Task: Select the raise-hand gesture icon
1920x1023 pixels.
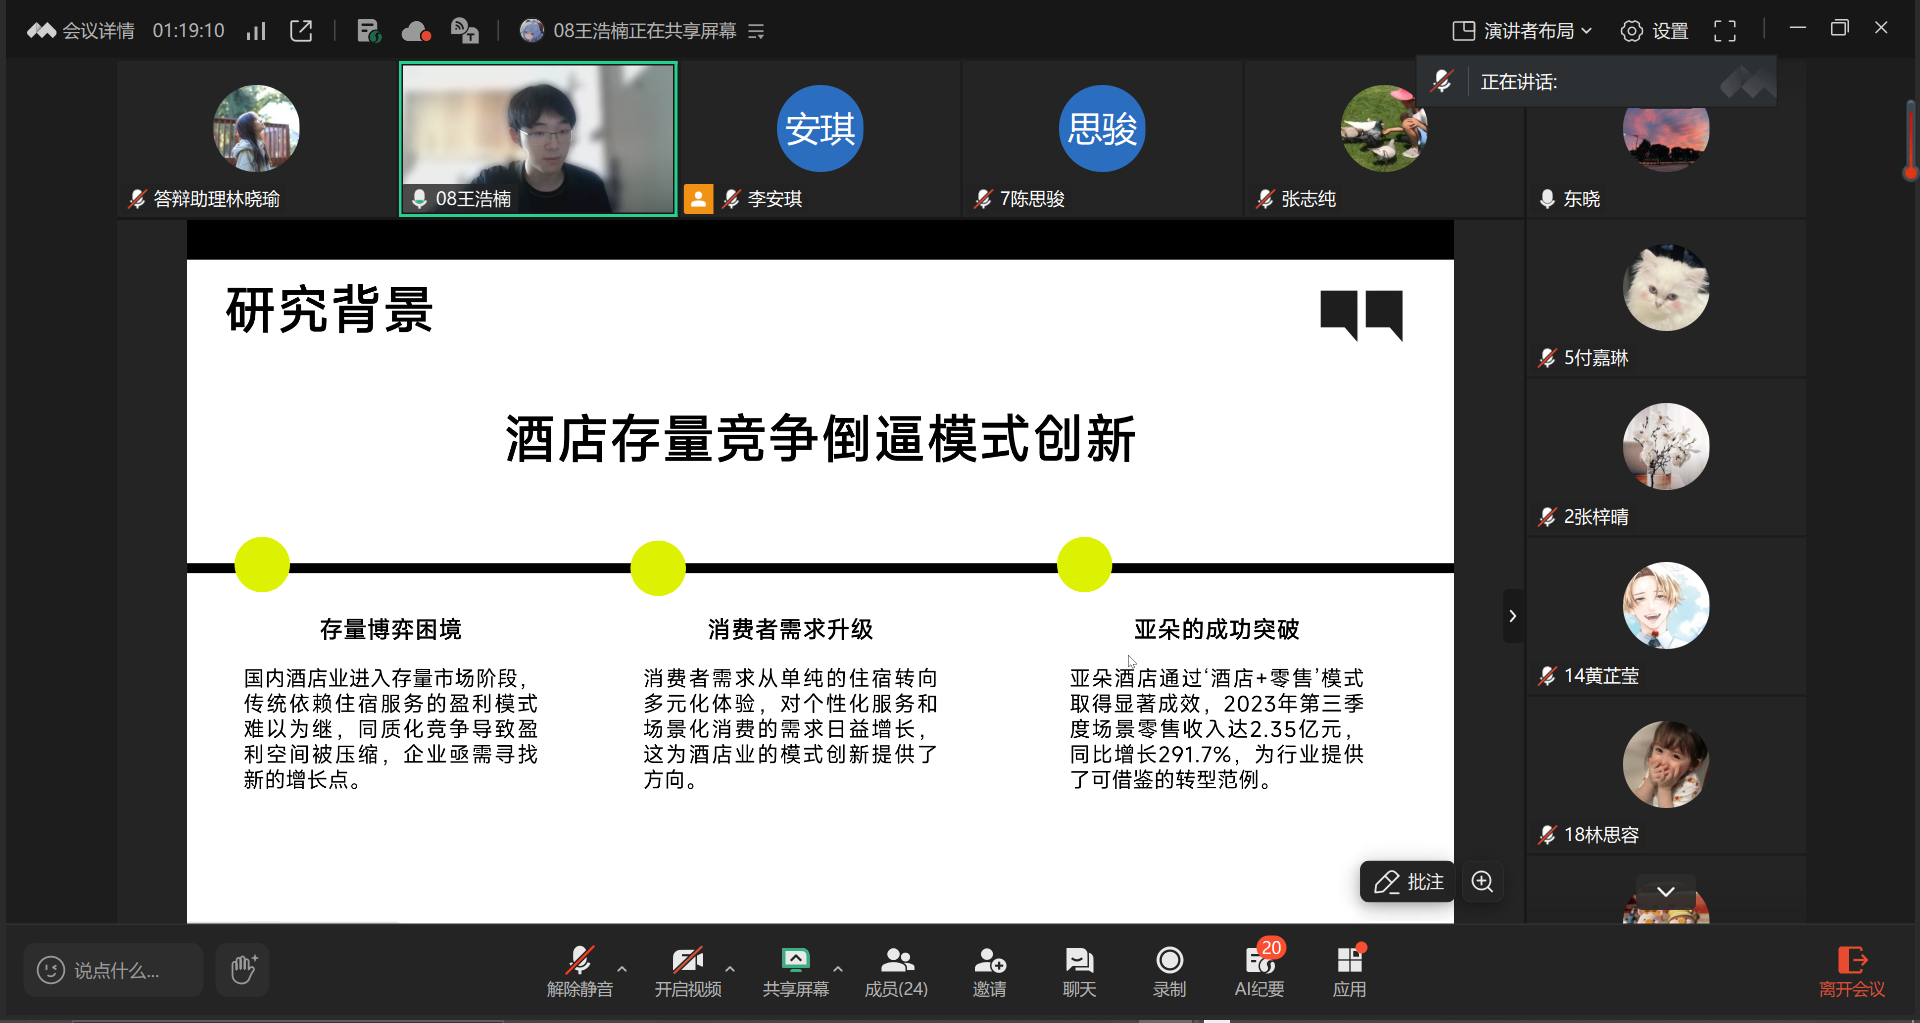Action: [x=242, y=969]
